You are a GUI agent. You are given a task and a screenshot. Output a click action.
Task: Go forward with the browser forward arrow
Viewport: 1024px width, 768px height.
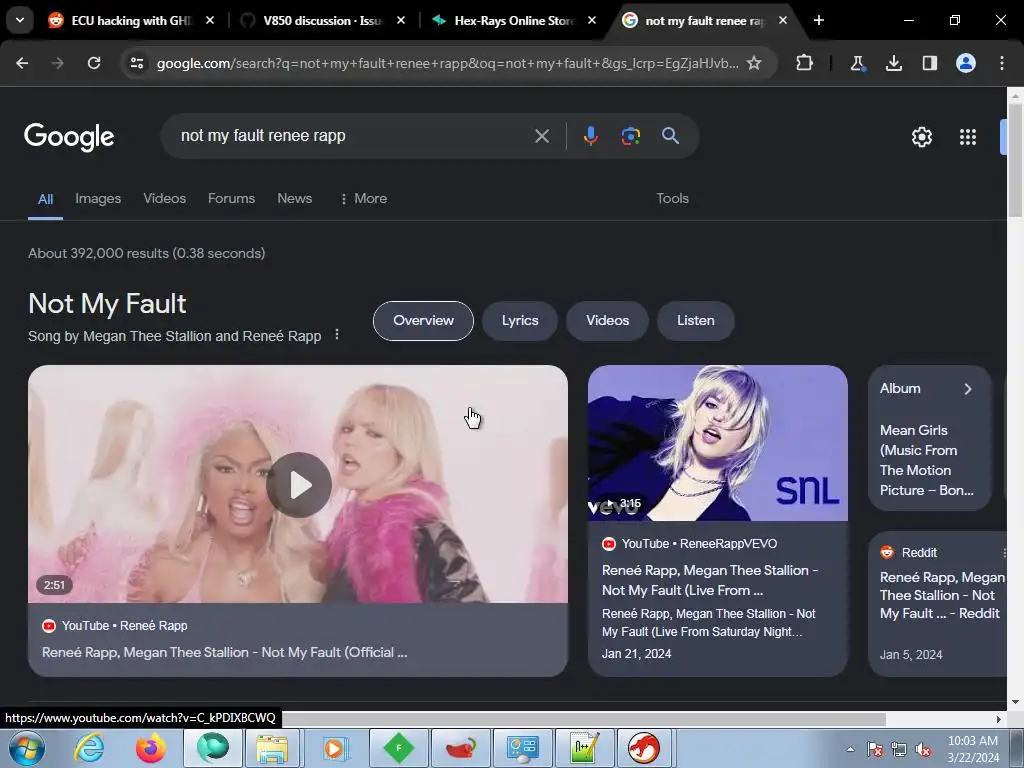(x=57, y=63)
